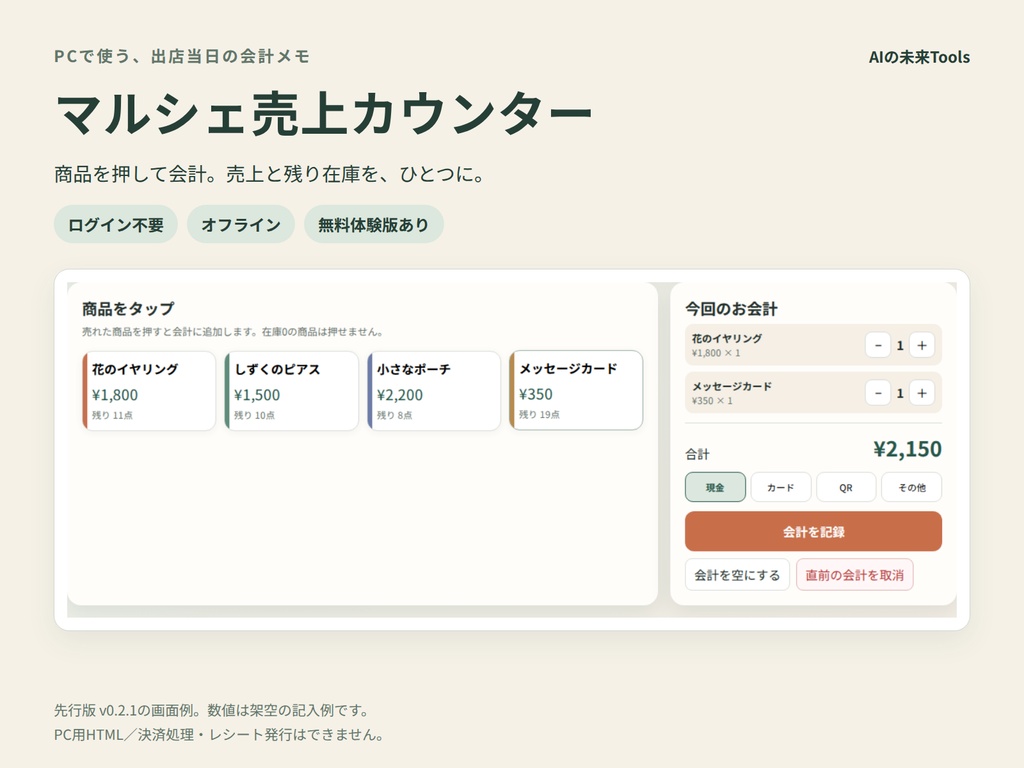Click the 合計 label
Image resolution: width=1024 pixels, height=768 pixels.
(697, 454)
